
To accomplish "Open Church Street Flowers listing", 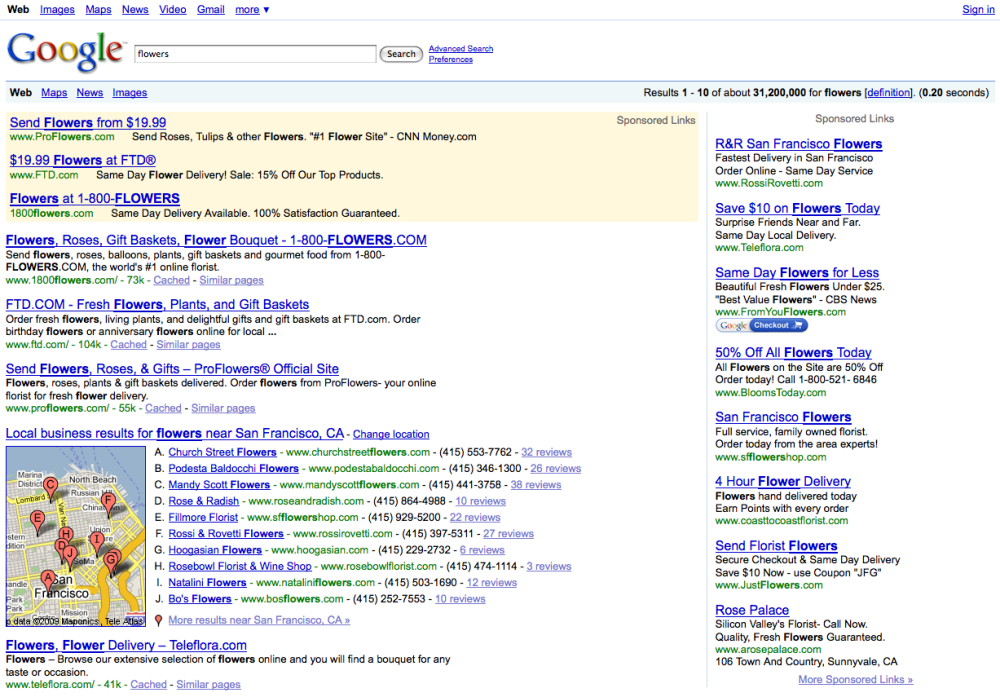I will coord(223,452).
